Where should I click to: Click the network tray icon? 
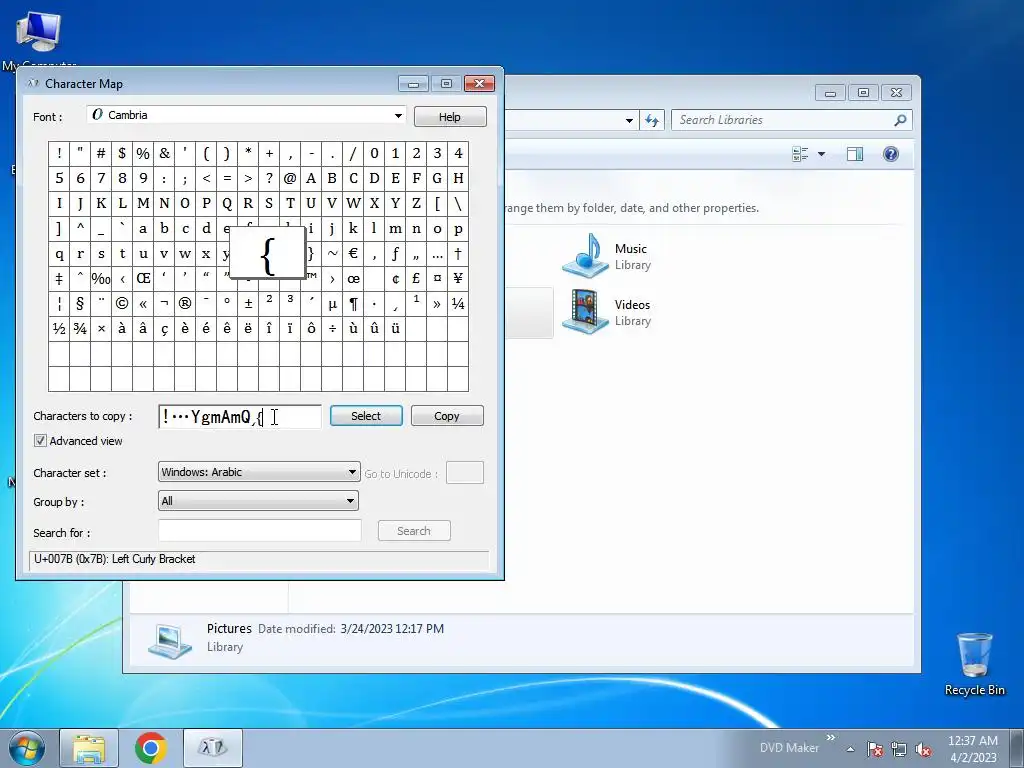click(899, 749)
